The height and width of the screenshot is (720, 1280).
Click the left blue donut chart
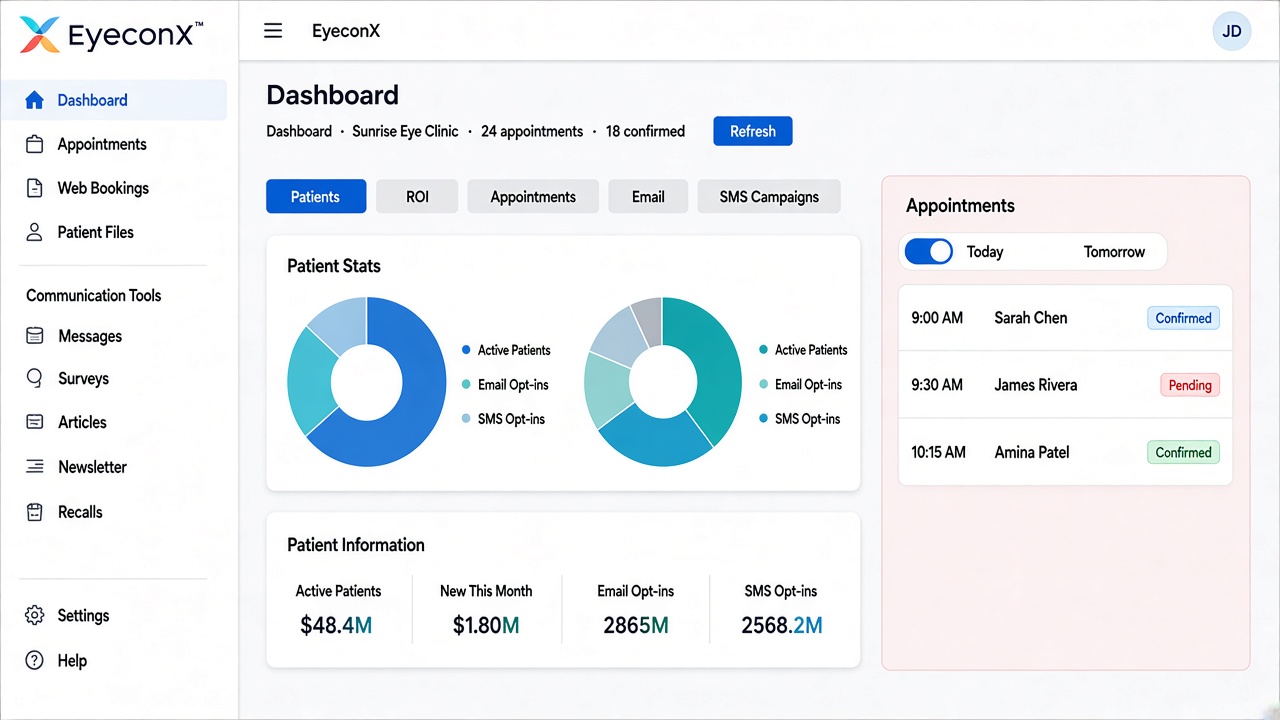click(367, 382)
